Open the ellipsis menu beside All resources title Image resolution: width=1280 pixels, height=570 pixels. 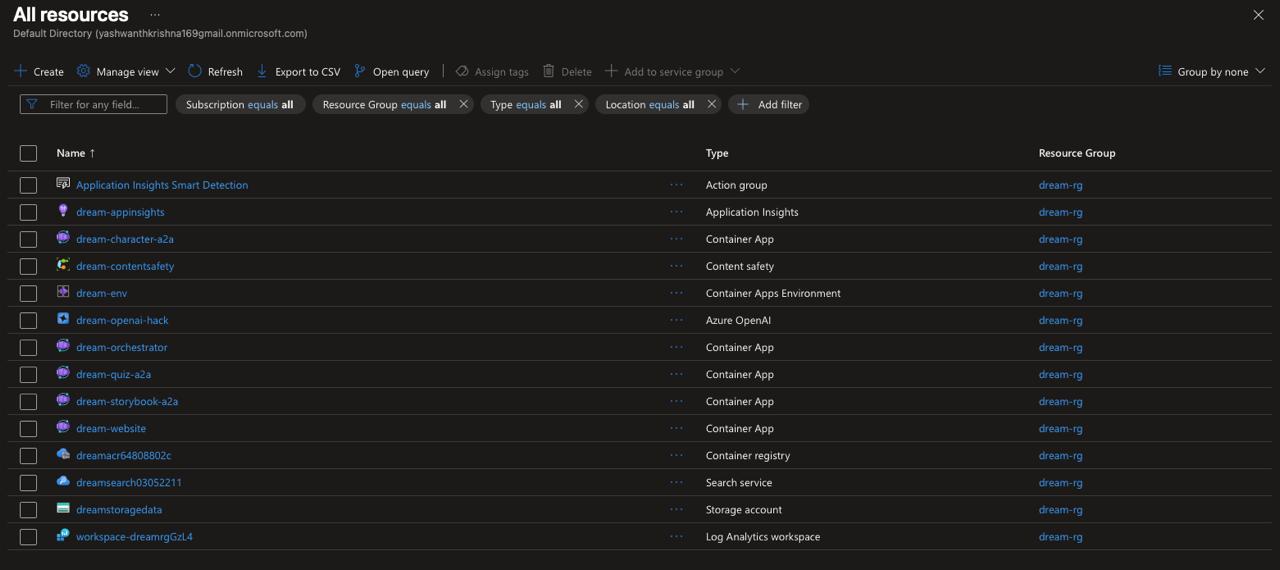(155, 15)
